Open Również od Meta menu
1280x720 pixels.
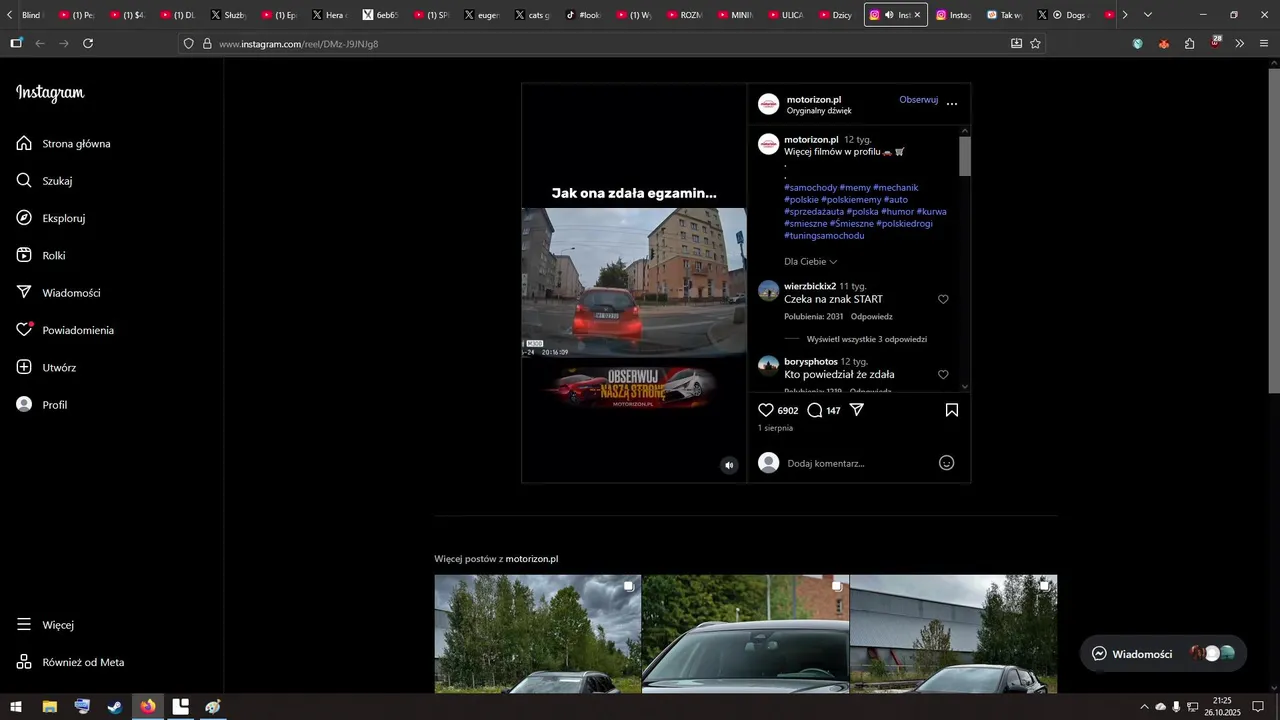(x=71, y=662)
